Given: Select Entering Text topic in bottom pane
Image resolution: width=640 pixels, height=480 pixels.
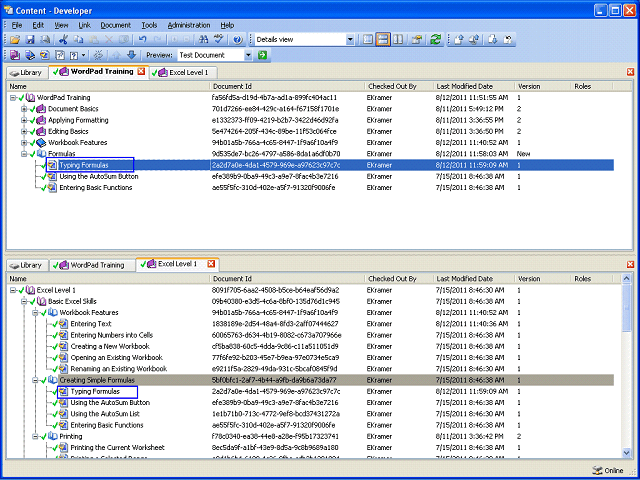Looking at the screenshot, I should tap(91, 324).
